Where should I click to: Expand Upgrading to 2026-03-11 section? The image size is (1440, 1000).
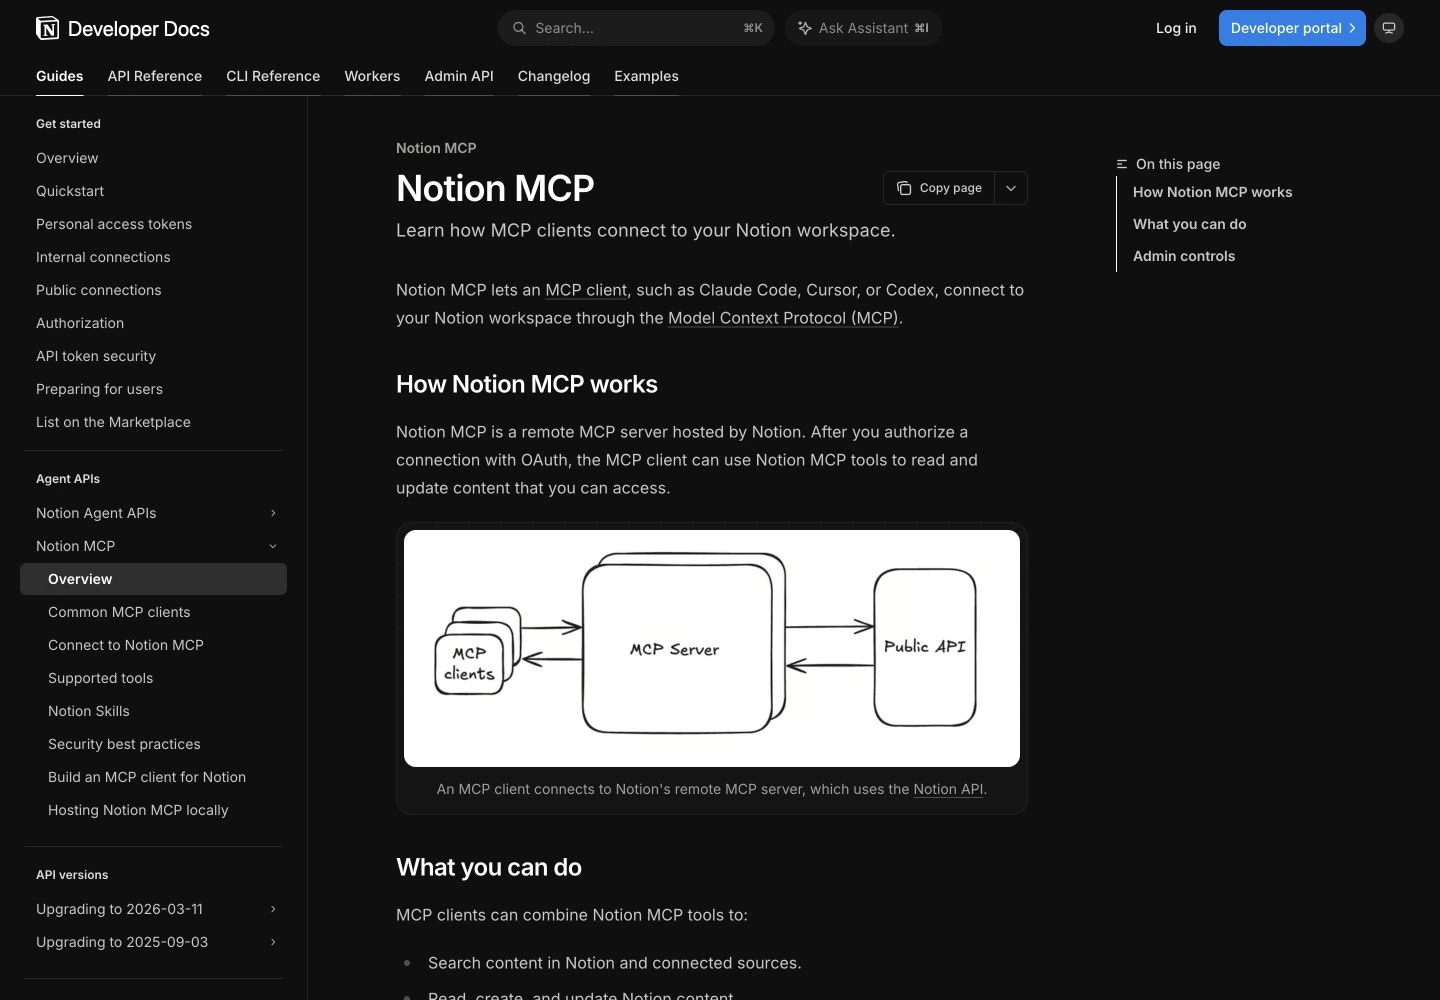pos(273,909)
